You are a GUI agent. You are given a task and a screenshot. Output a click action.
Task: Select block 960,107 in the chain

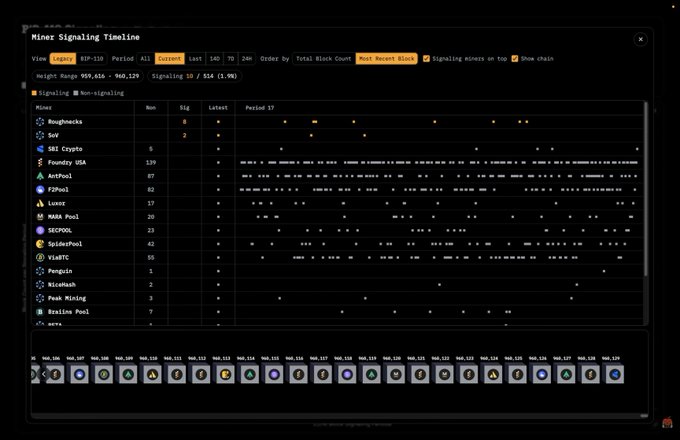[79, 375]
